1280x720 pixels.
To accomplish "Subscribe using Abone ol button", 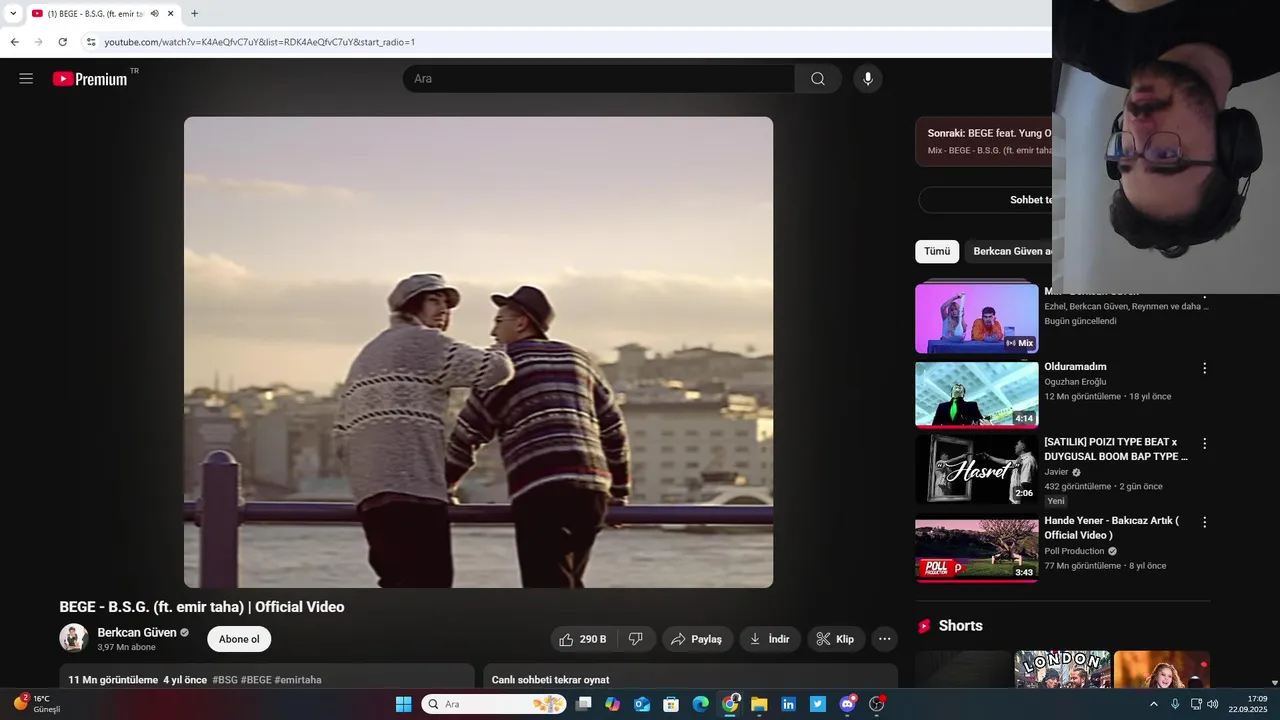I will coord(239,639).
